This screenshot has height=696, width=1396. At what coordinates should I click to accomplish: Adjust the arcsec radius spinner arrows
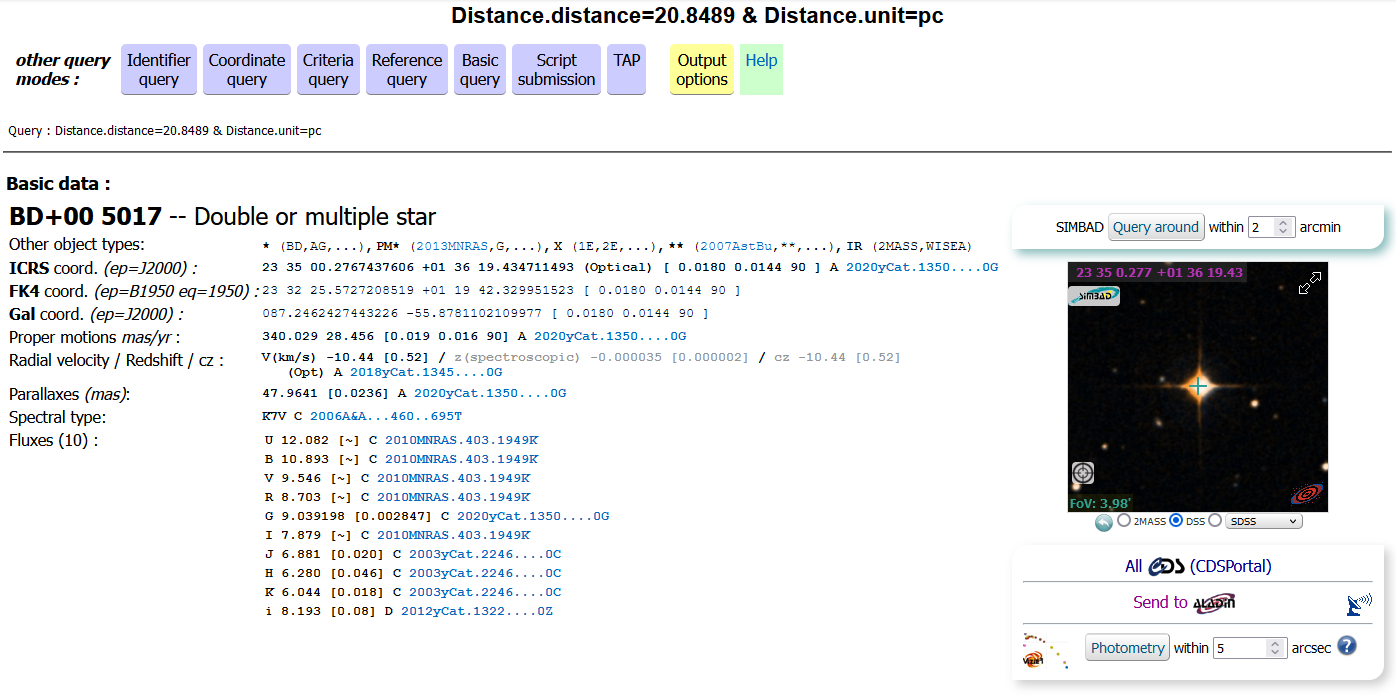pos(1274,648)
